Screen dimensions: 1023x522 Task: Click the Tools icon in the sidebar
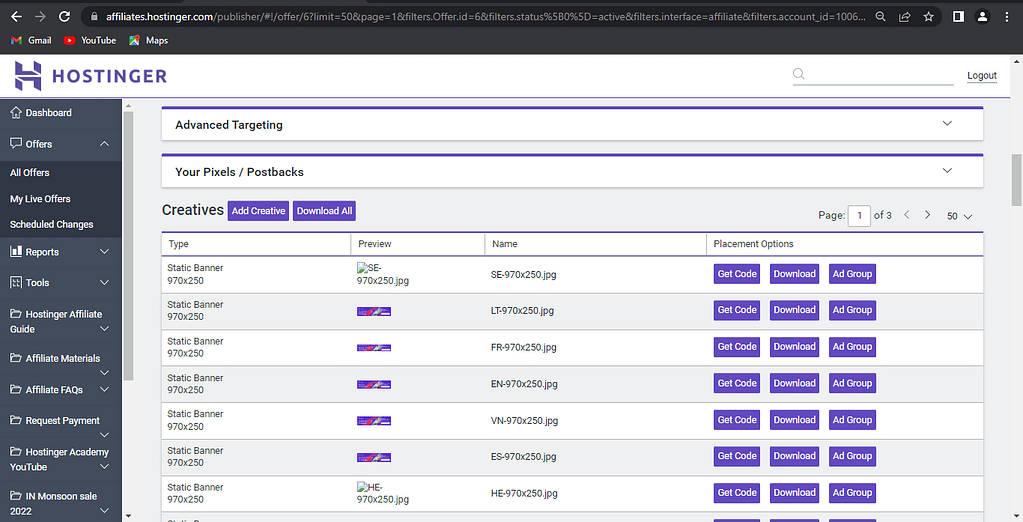(x=16, y=283)
